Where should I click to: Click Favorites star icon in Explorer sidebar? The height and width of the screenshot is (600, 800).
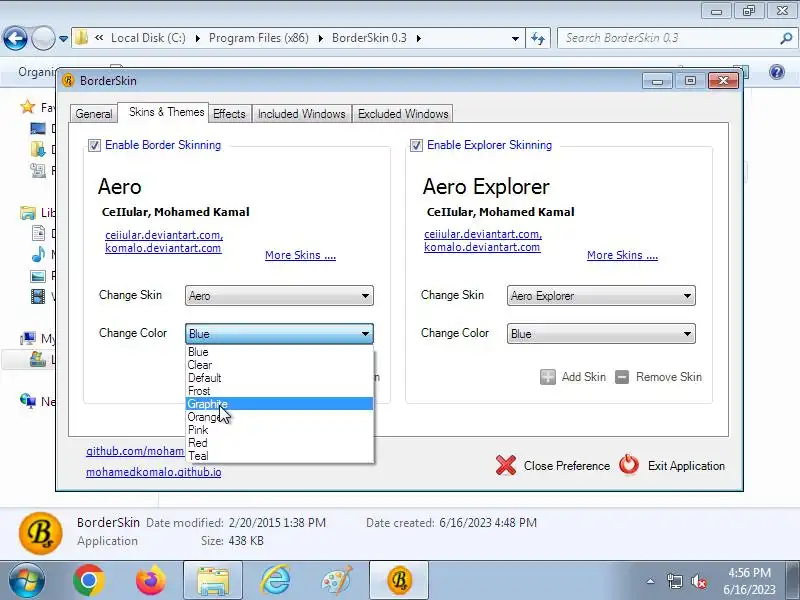28,107
